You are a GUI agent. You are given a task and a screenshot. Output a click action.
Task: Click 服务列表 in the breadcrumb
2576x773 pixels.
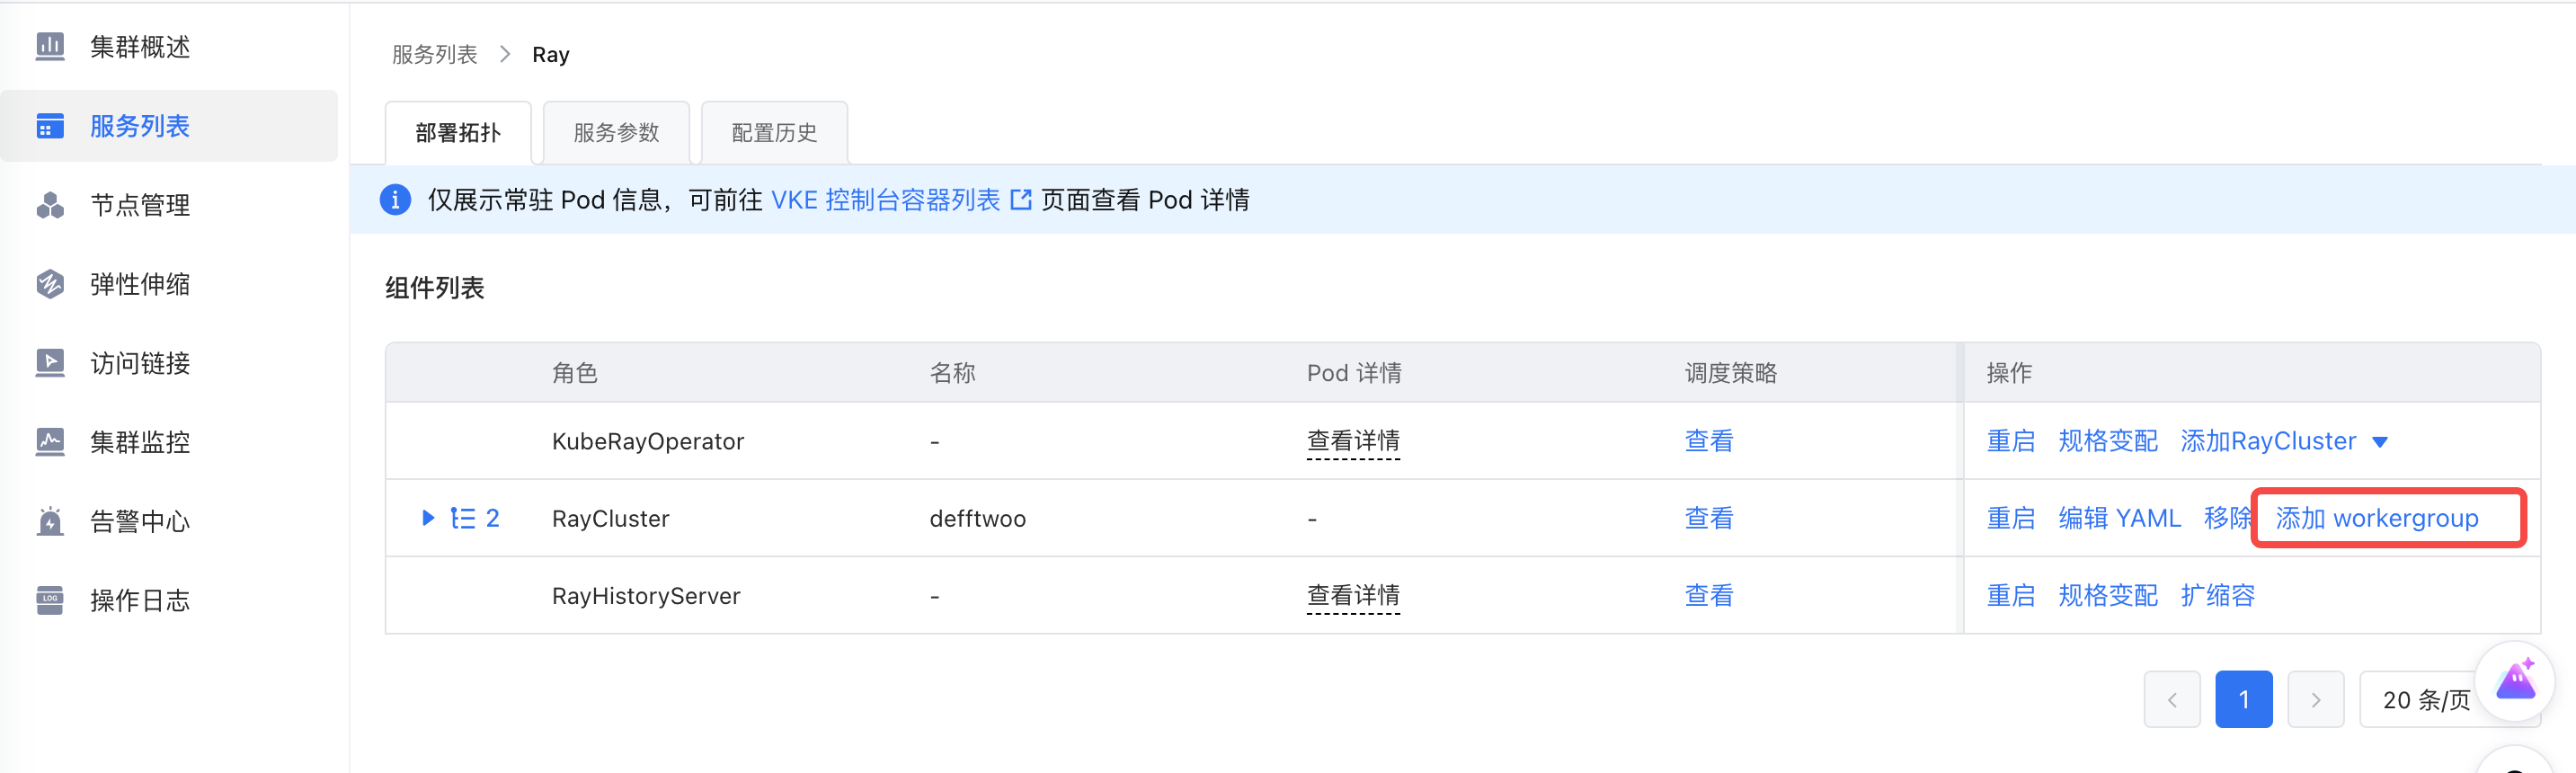point(434,55)
